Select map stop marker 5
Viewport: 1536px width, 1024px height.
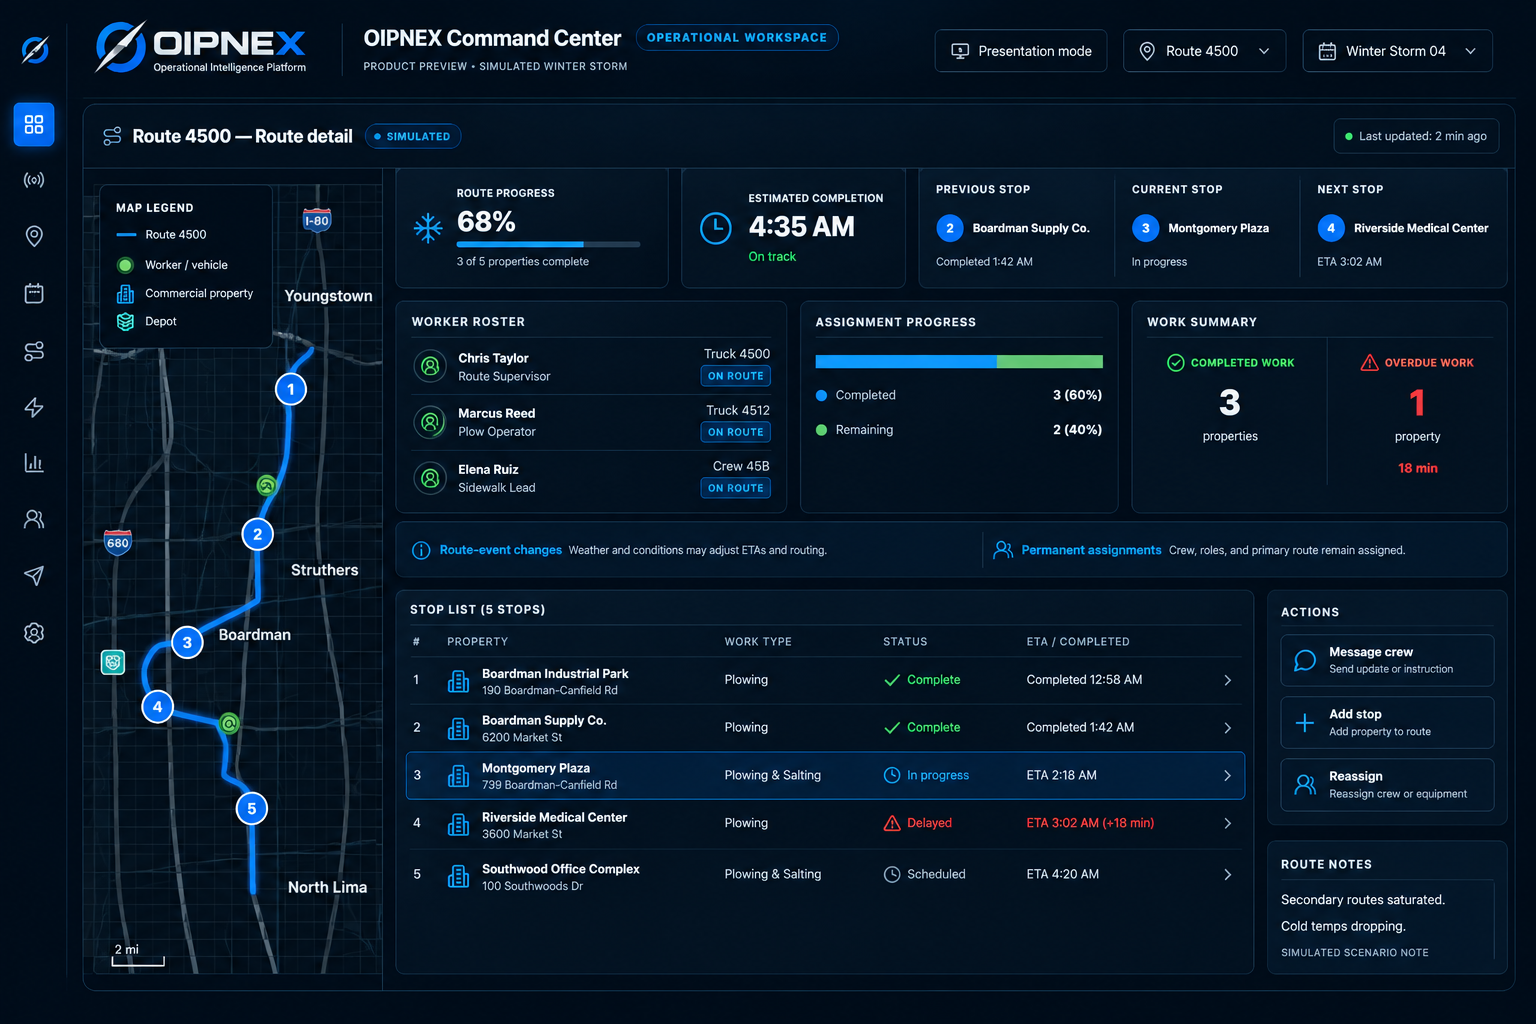(252, 808)
